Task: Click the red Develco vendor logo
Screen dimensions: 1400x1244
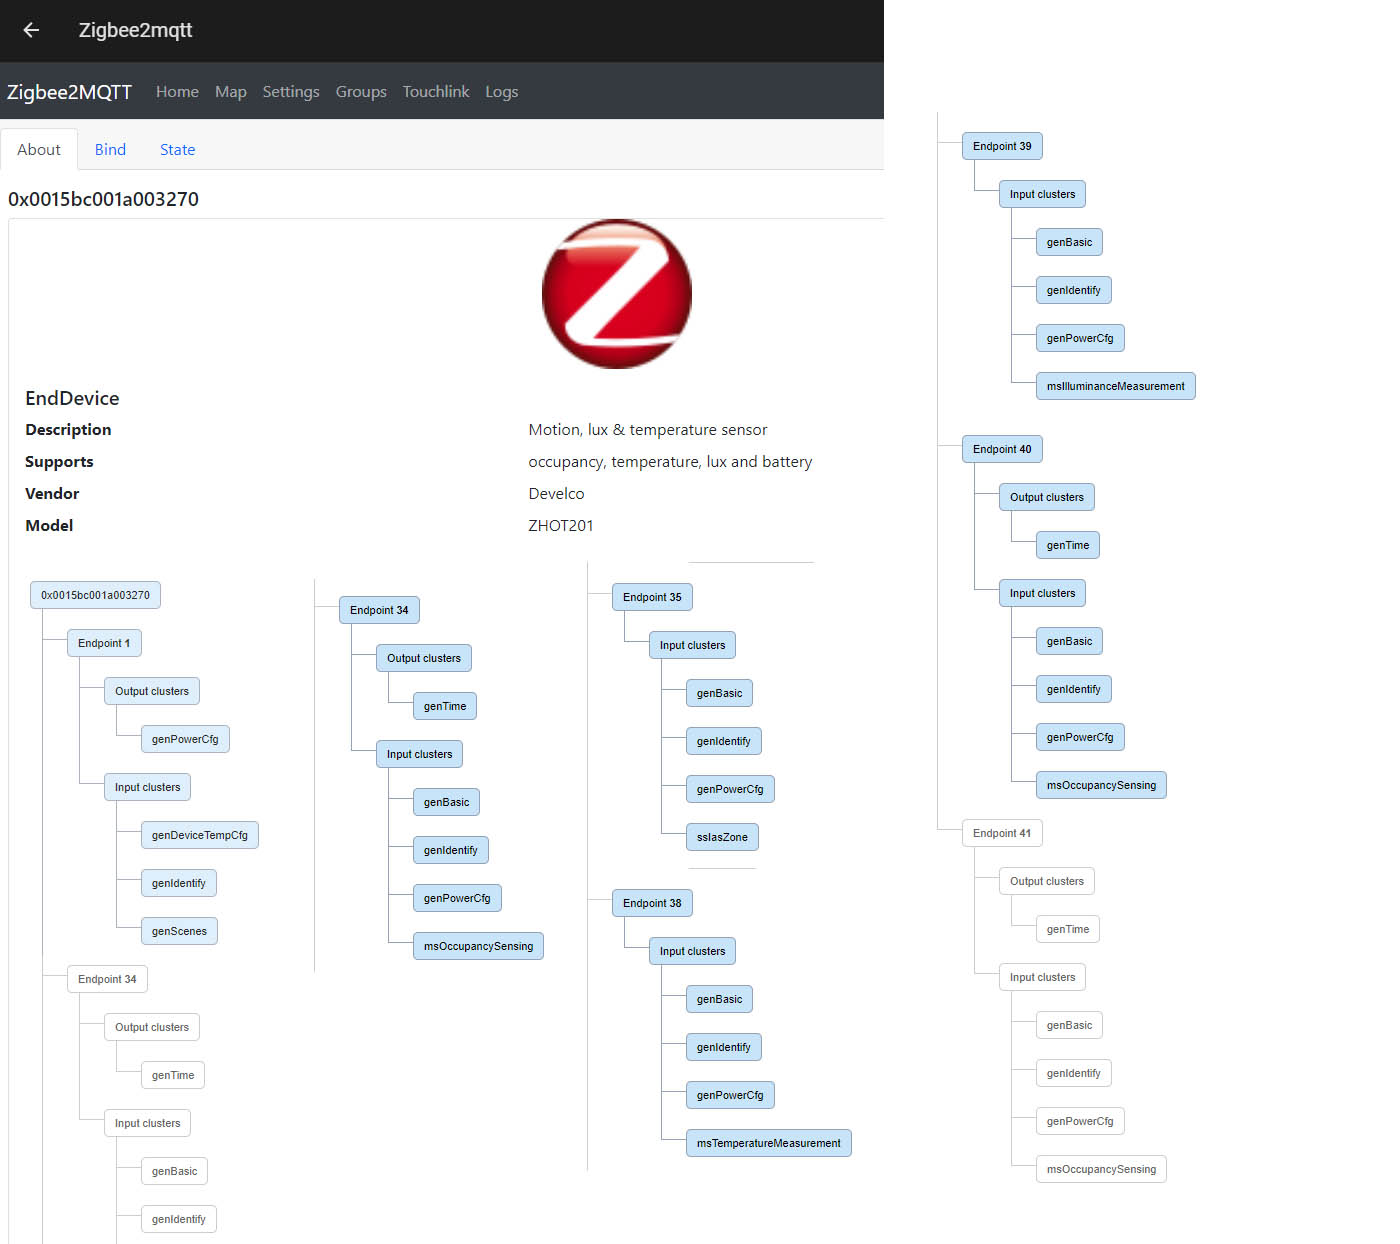Action: [x=616, y=293]
